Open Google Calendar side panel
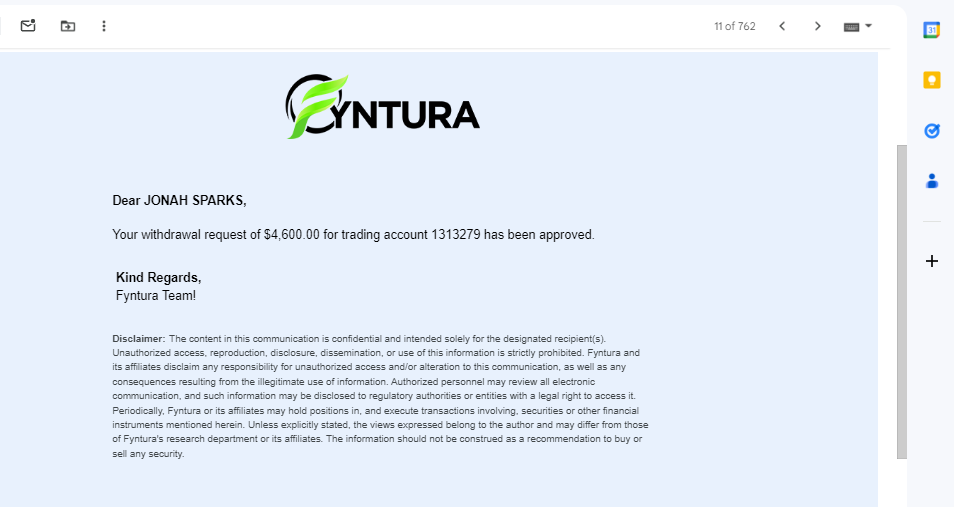Image resolution: width=954 pixels, height=507 pixels. tap(931, 30)
